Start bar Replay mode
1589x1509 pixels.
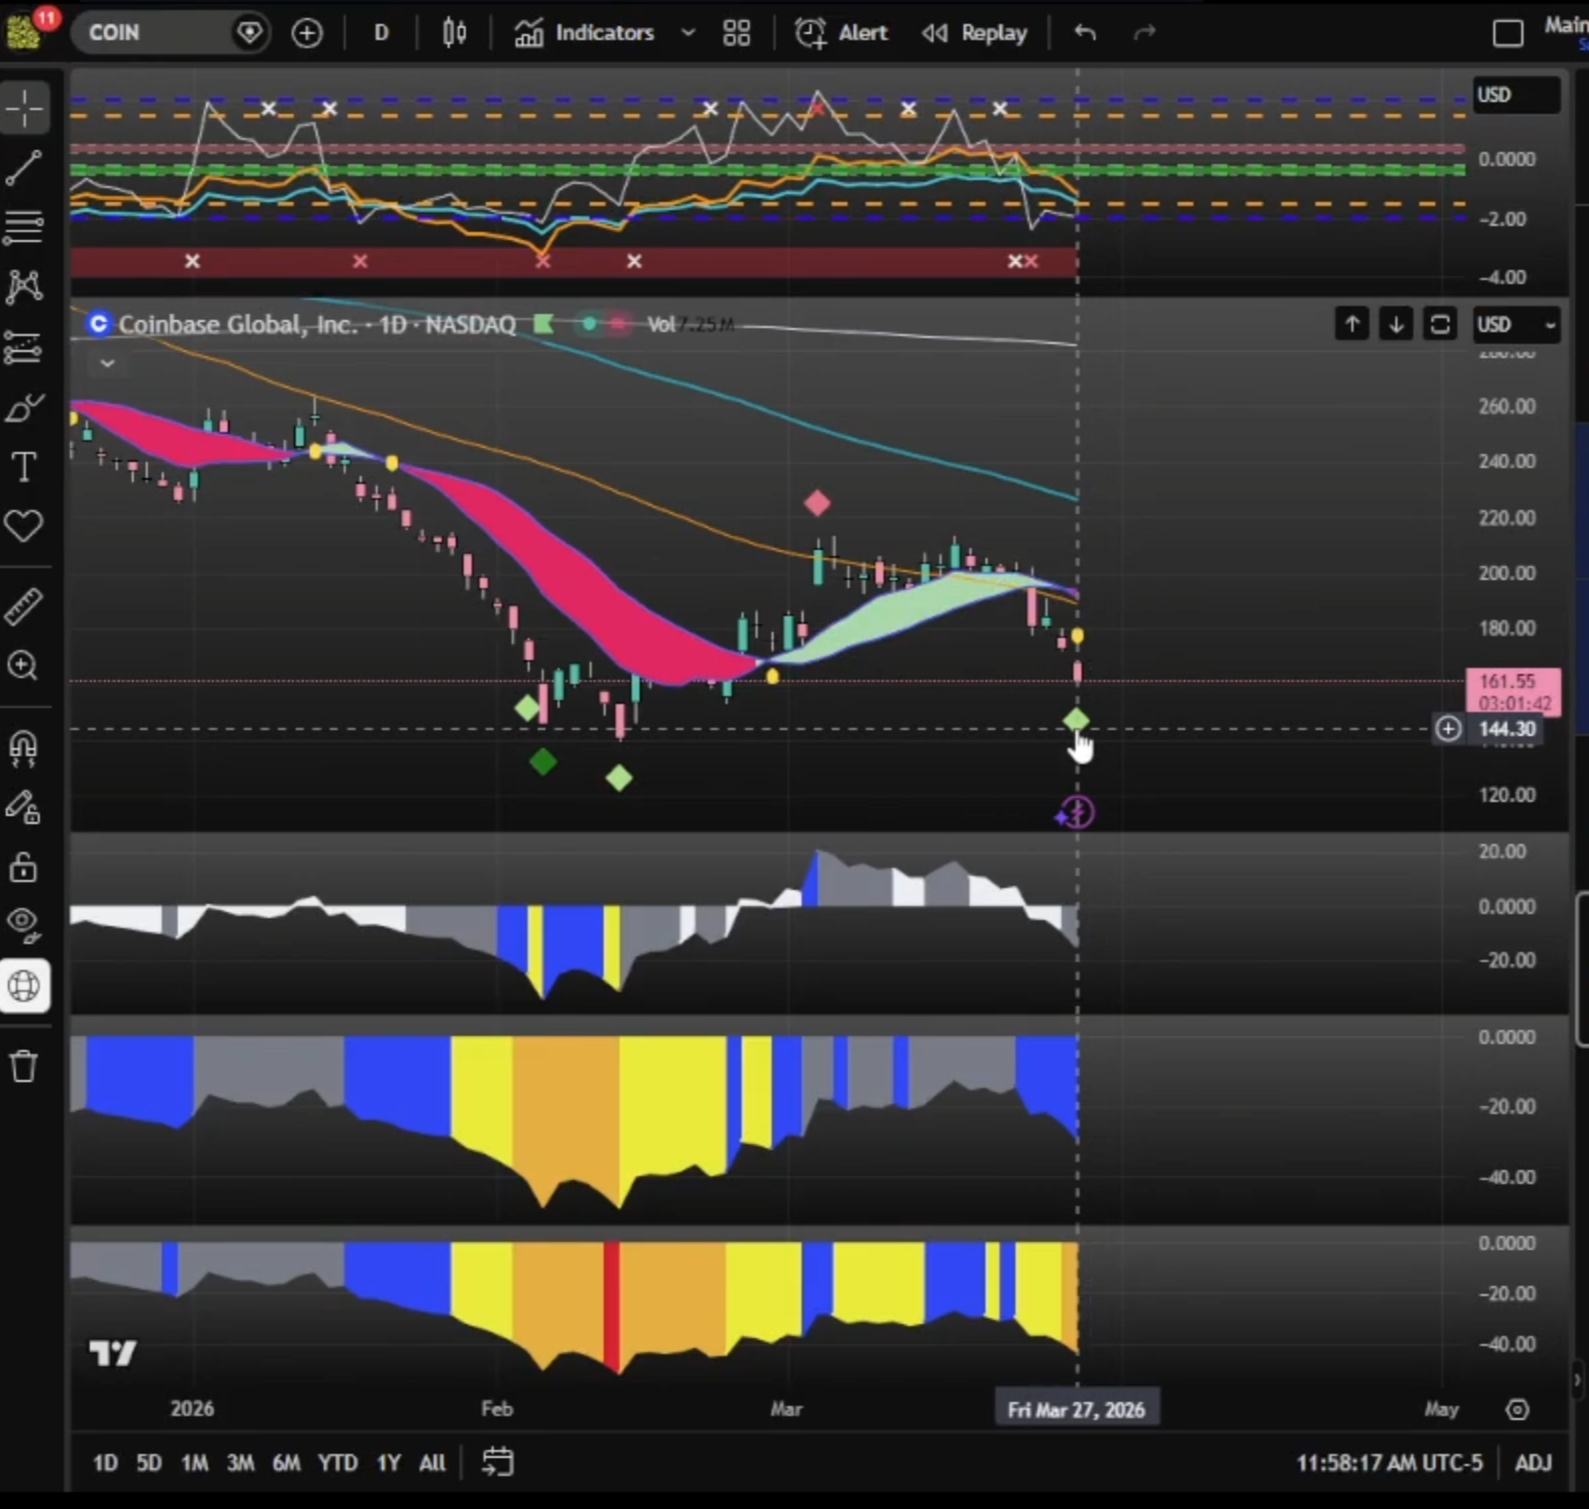point(975,33)
